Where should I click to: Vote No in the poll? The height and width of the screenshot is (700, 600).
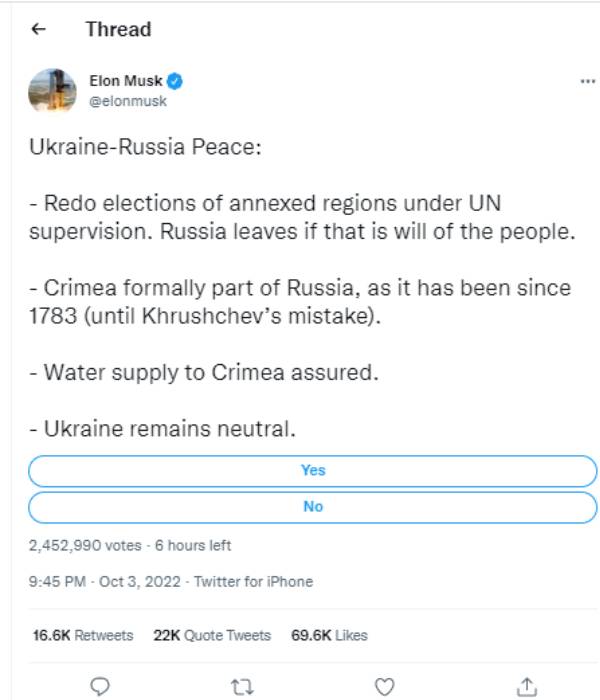coord(313,506)
